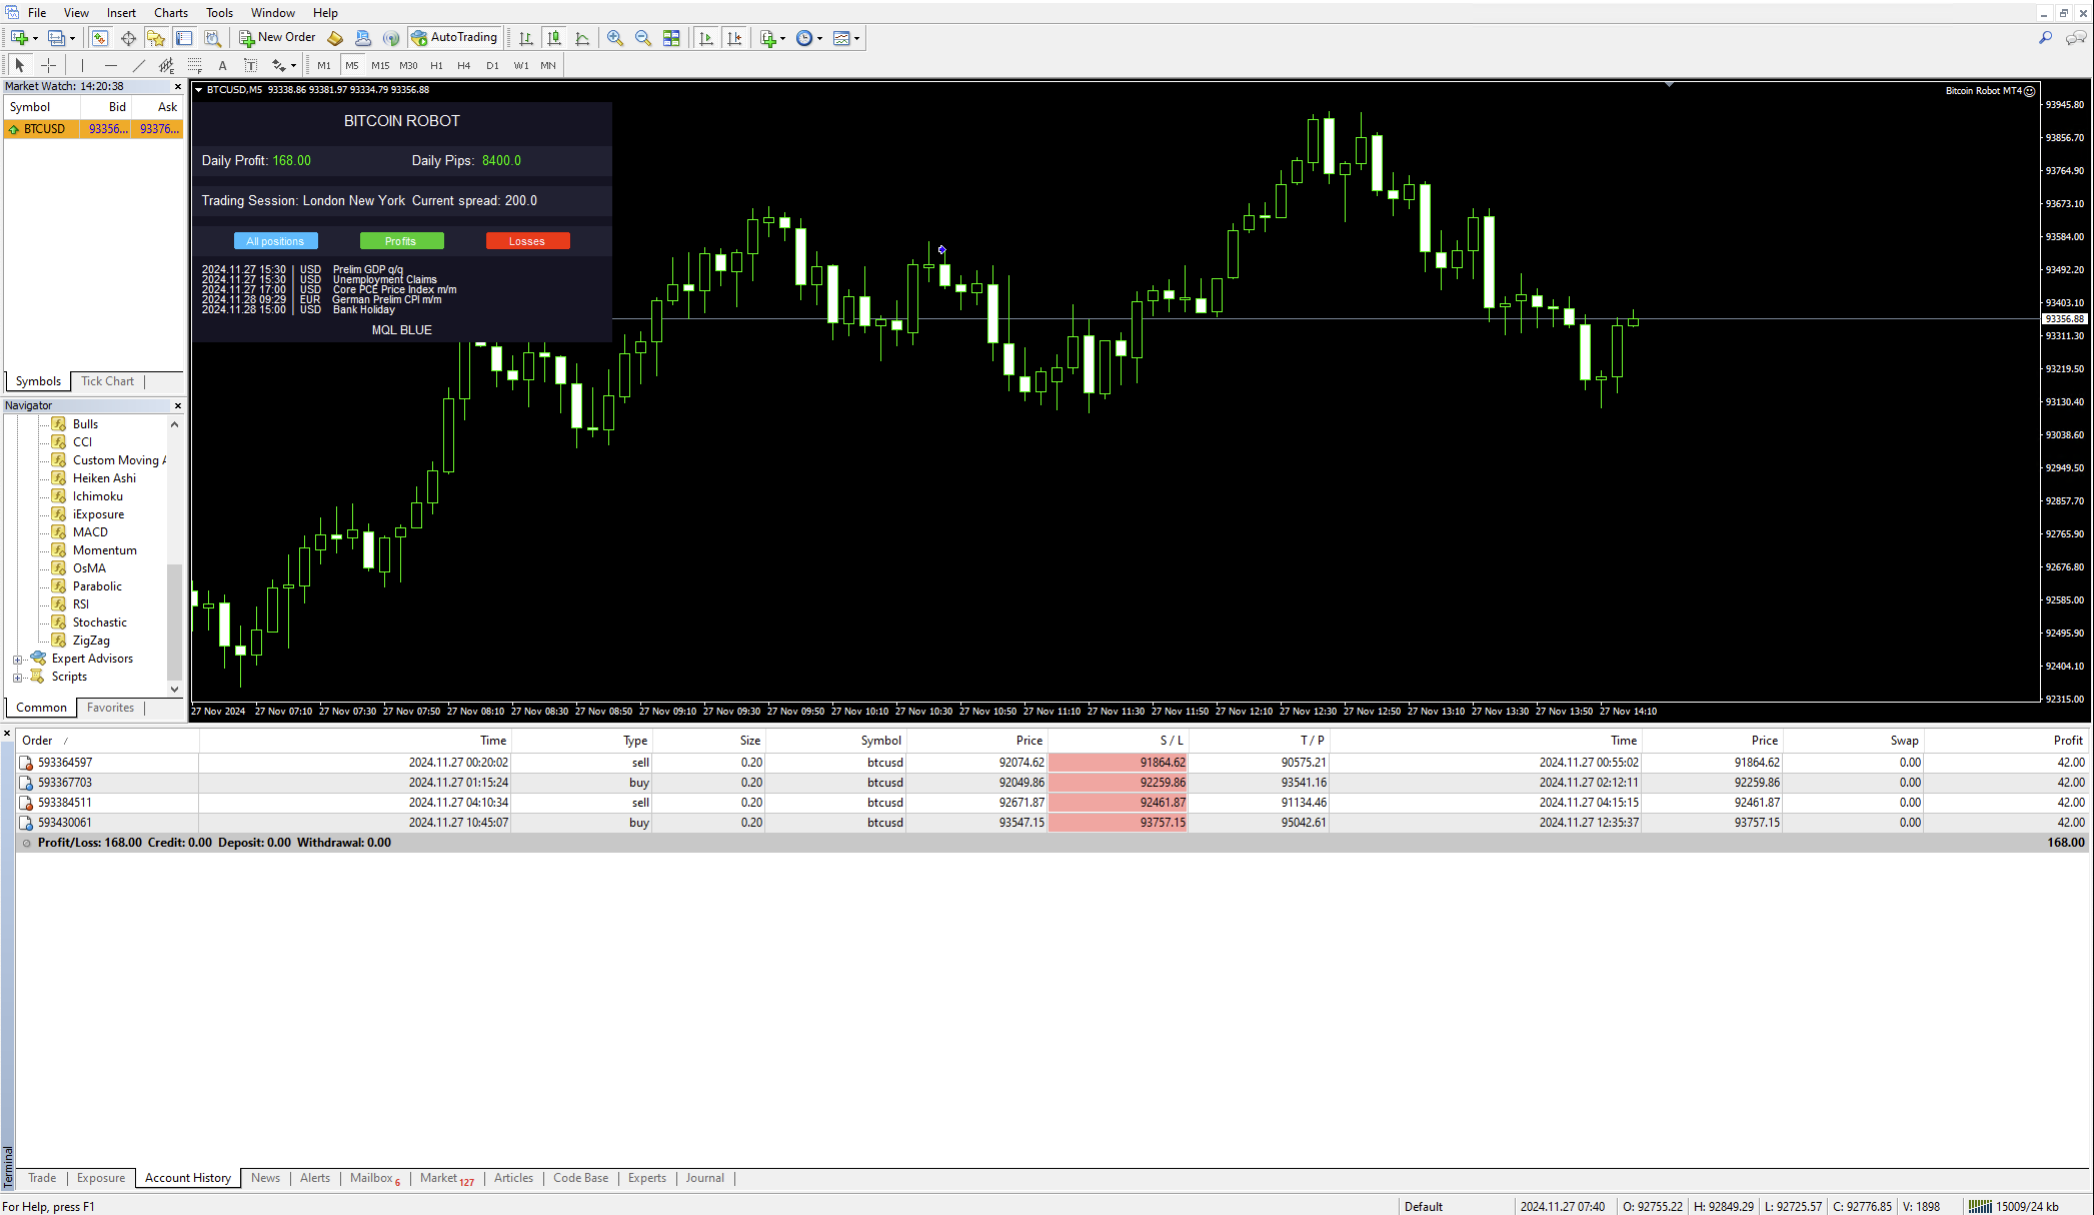Open the periodicity clock dropdown arrow
The width and height of the screenshot is (2094, 1215).
pyautogui.click(x=820, y=38)
